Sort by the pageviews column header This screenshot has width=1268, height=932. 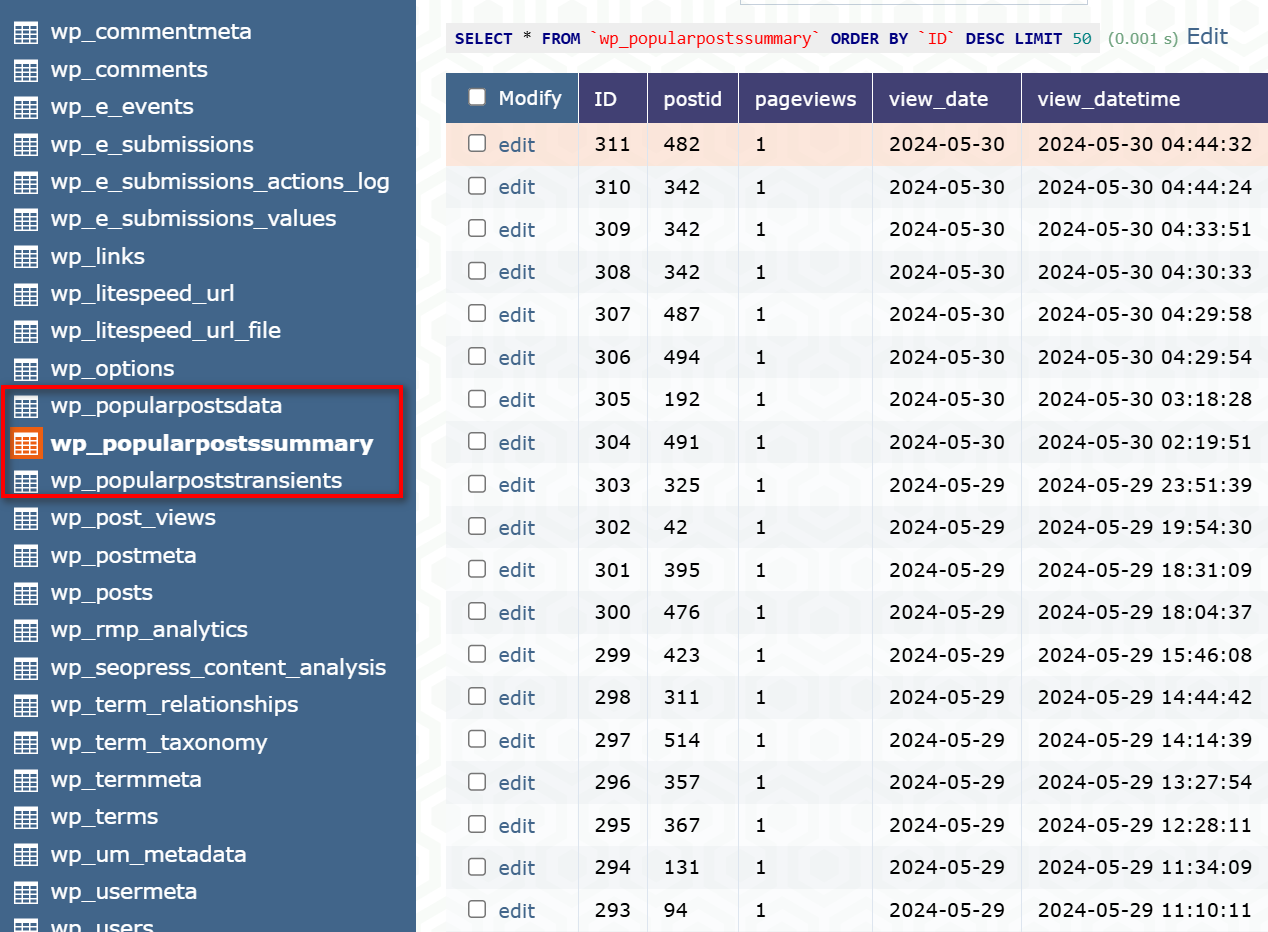[805, 99]
